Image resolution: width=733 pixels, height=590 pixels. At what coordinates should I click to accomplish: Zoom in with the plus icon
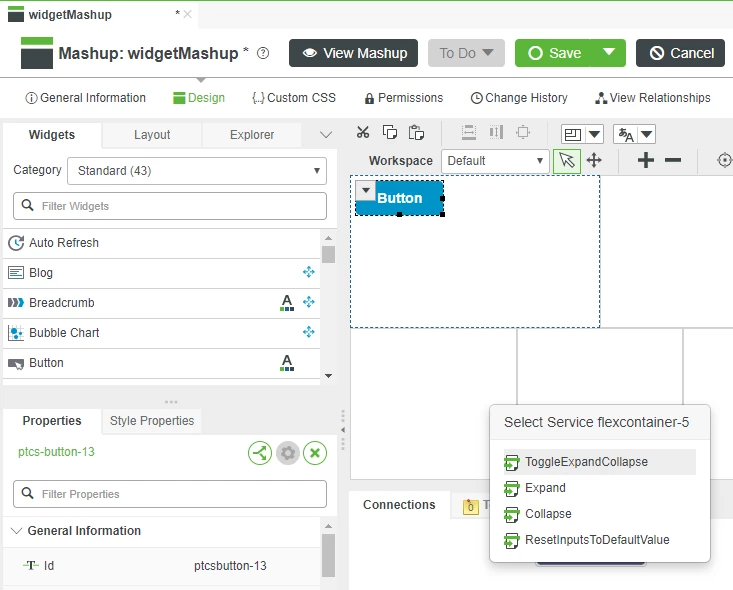pyautogui.click(x=646, y=160)
